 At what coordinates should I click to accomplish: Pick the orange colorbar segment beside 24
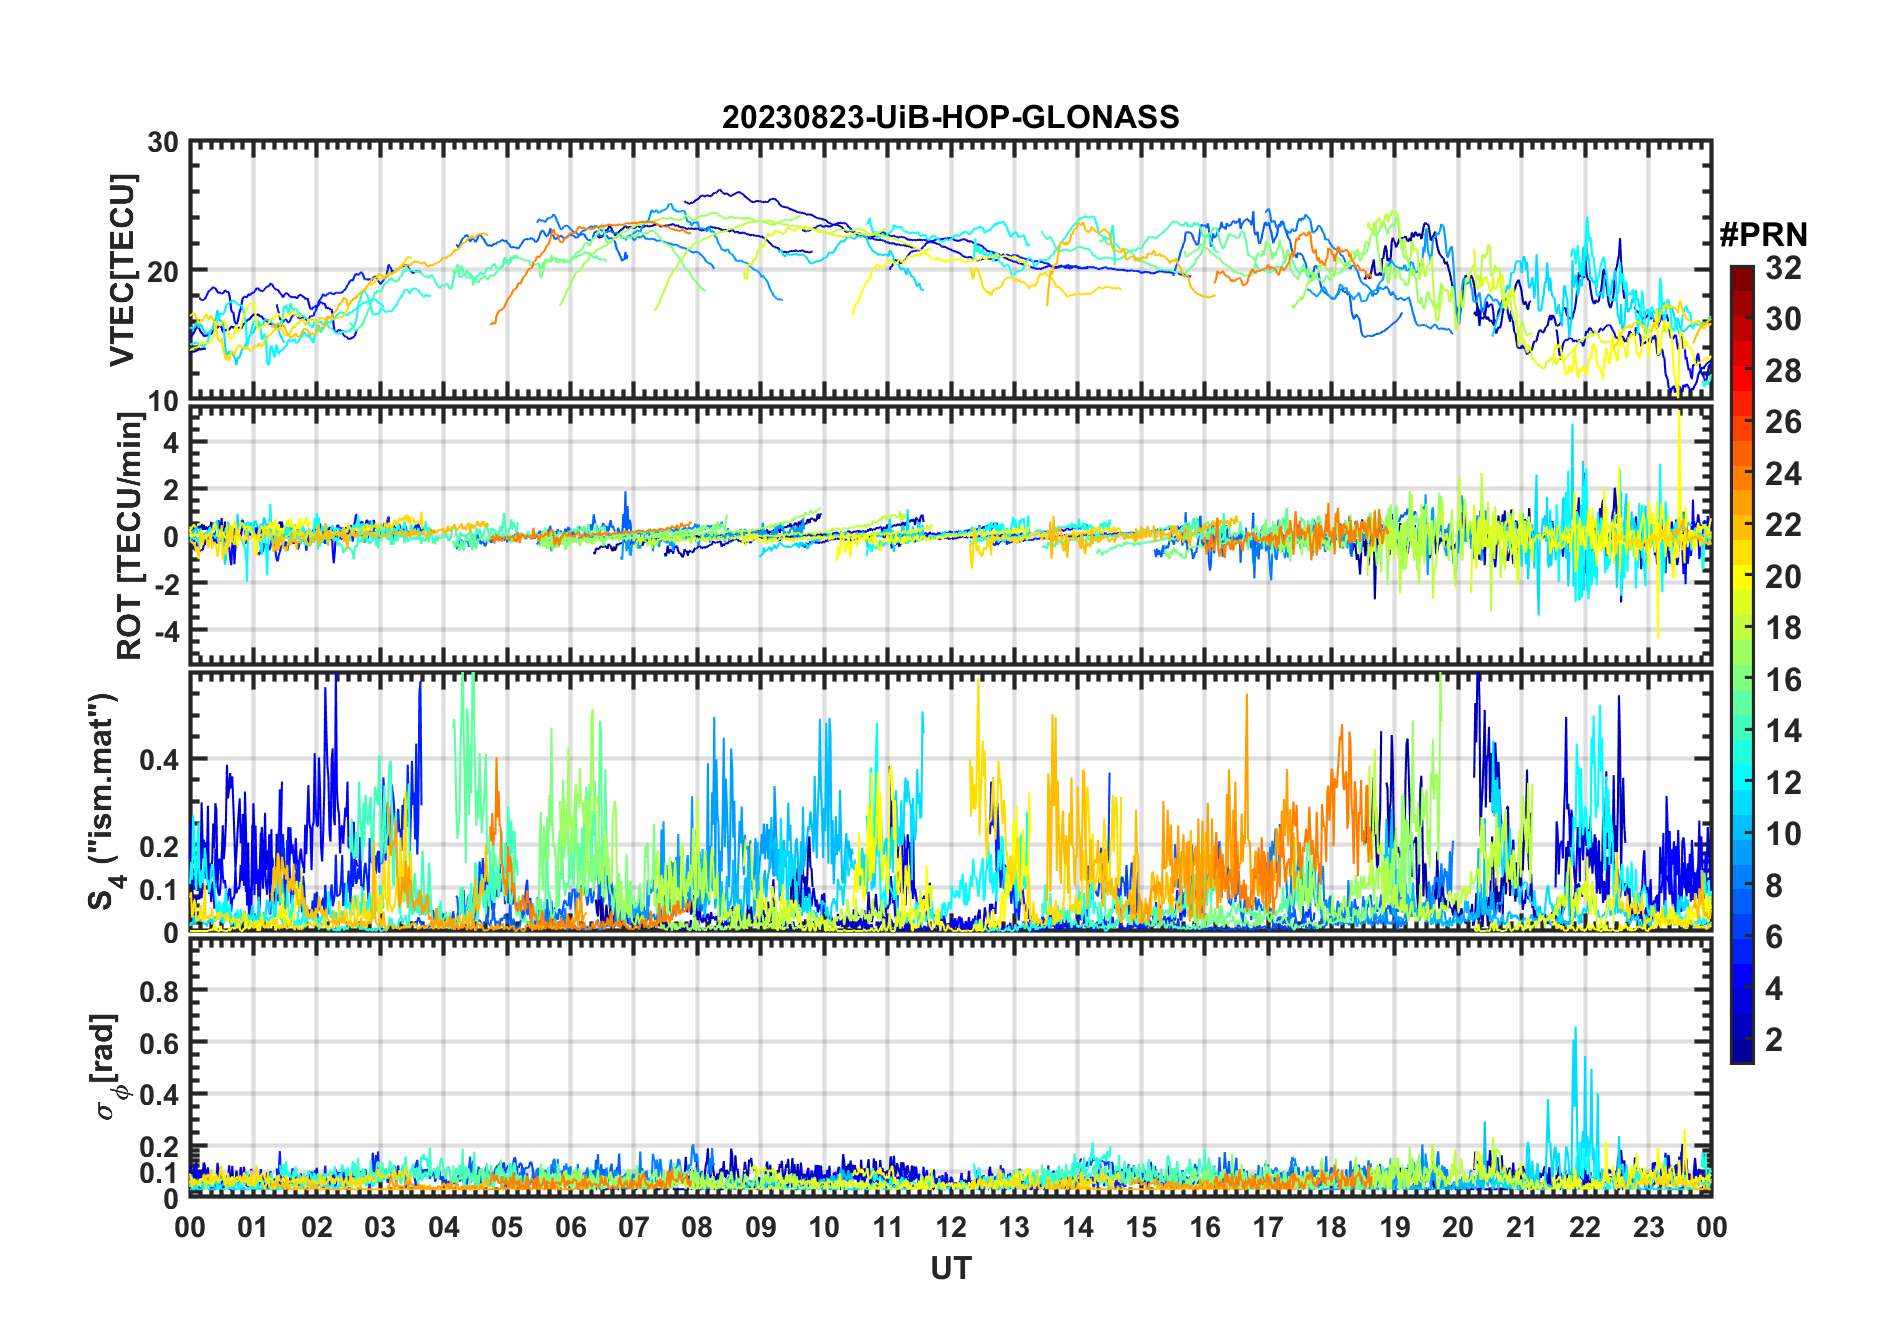coord(1741,474)
